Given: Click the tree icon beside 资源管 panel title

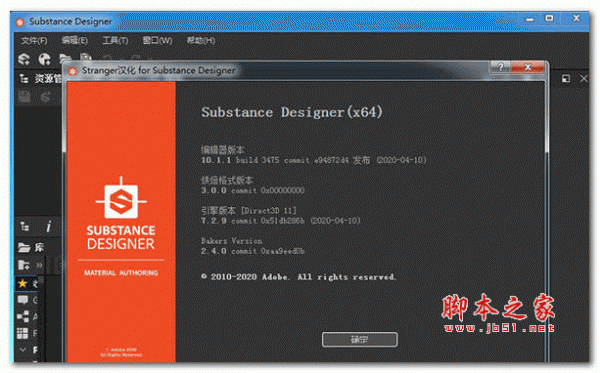Looking at the screenshot, I should [x=24, y=79].
